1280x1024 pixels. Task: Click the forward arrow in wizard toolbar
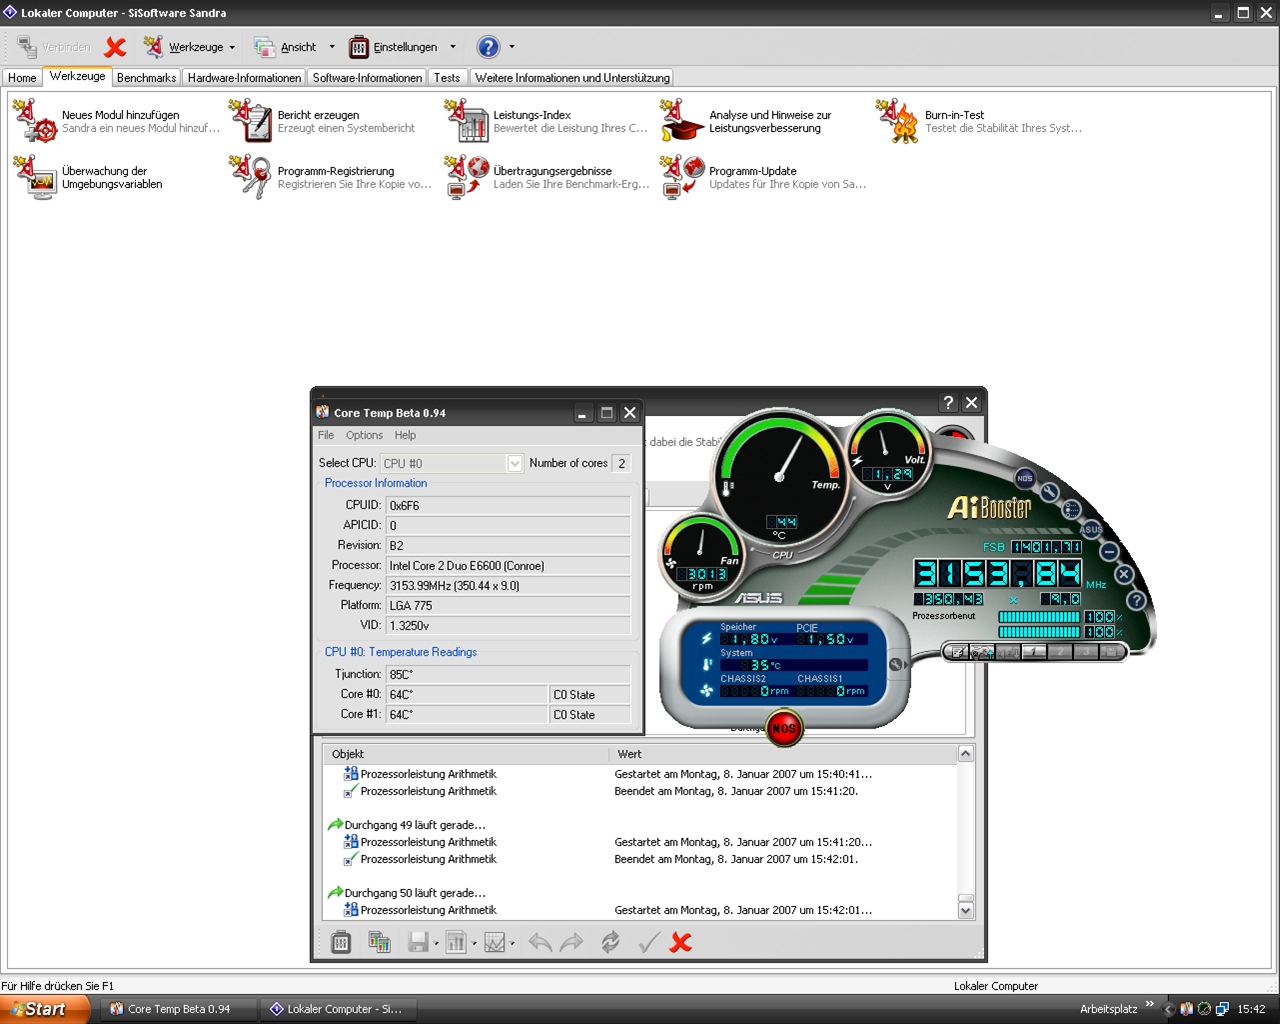(571, 942)
